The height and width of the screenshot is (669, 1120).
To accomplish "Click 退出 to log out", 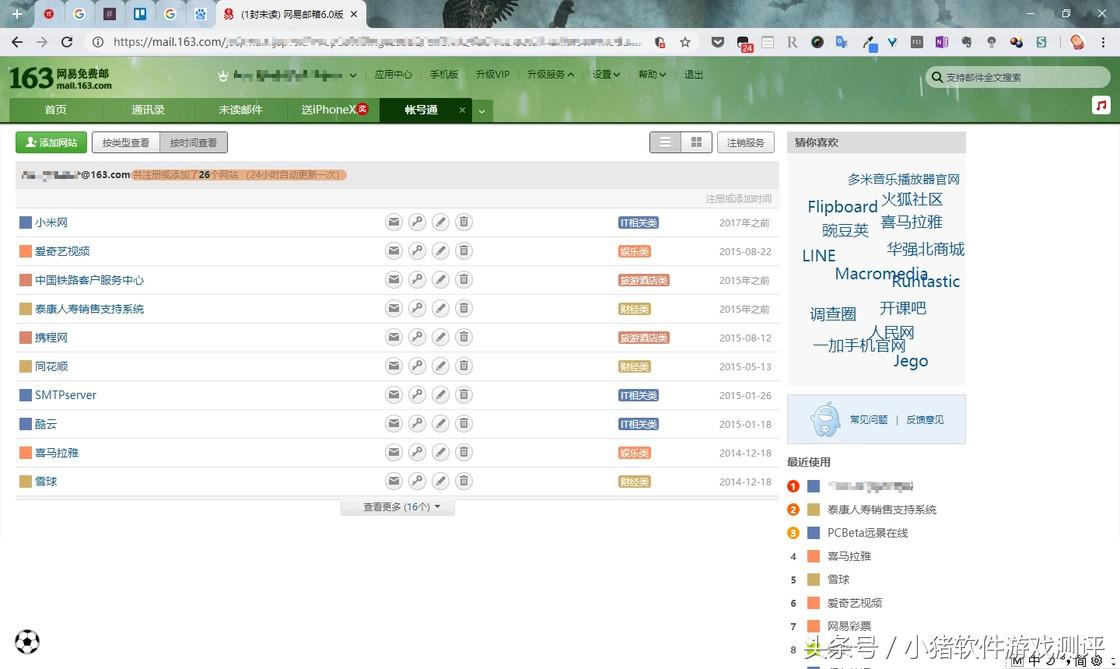I will point(694,74).
